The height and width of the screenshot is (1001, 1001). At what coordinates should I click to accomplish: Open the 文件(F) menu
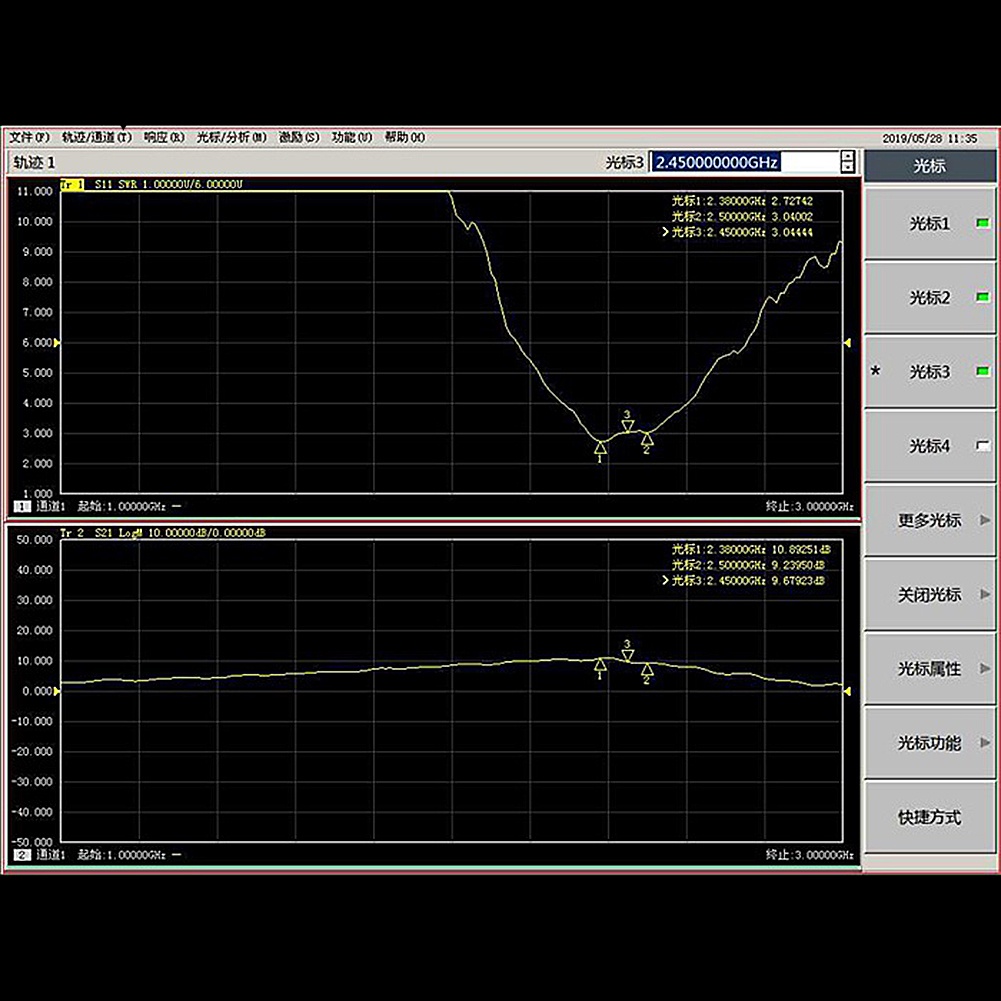coord(29,137)
